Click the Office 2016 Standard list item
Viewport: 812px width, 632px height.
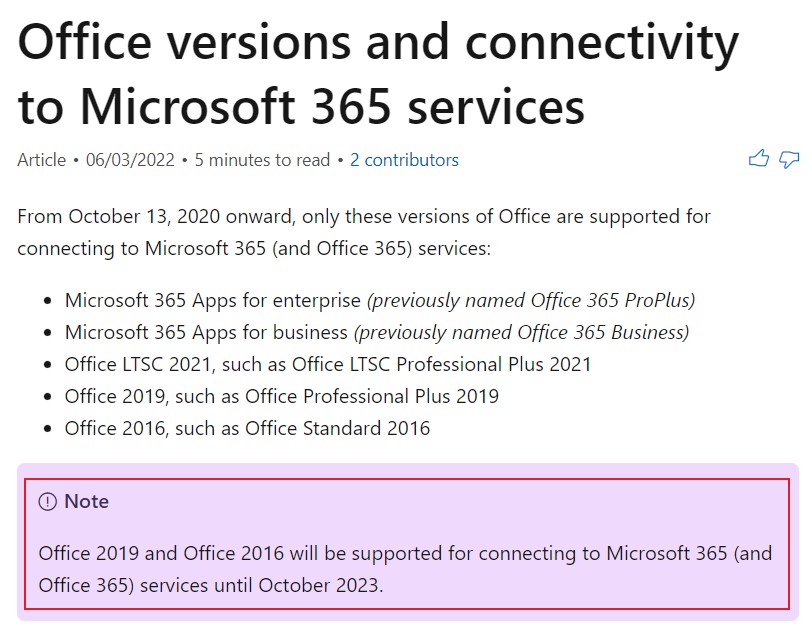tap(247, 428)
